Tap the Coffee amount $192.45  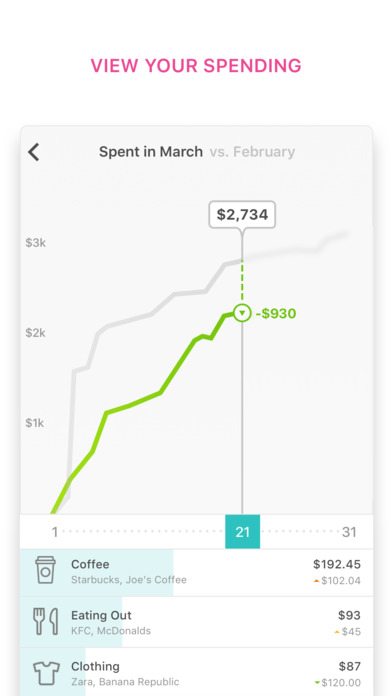[x=337, y=564]
